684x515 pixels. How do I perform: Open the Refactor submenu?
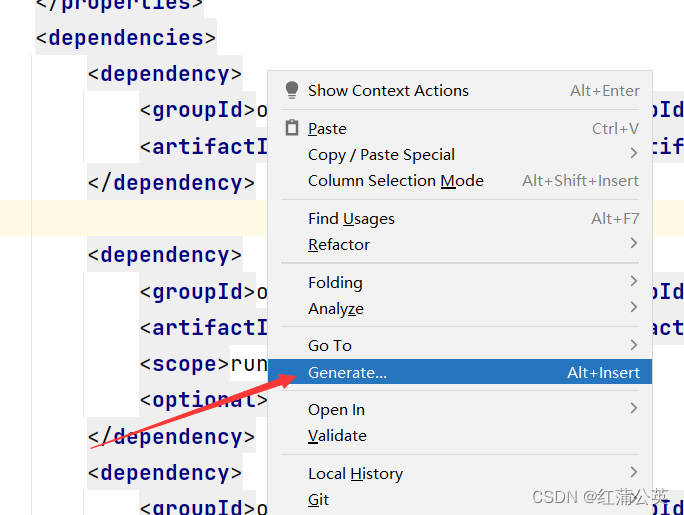pyautogui.click(x=460, y=245)
